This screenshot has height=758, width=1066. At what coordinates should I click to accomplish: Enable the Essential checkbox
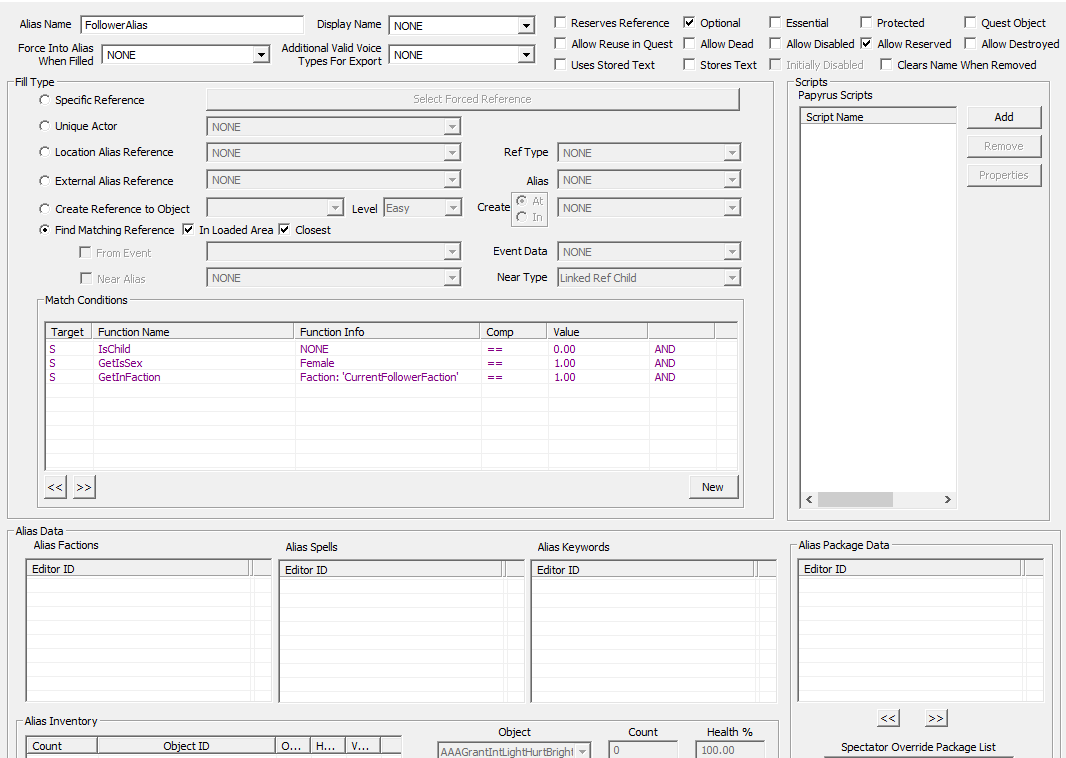click(776, 22)
